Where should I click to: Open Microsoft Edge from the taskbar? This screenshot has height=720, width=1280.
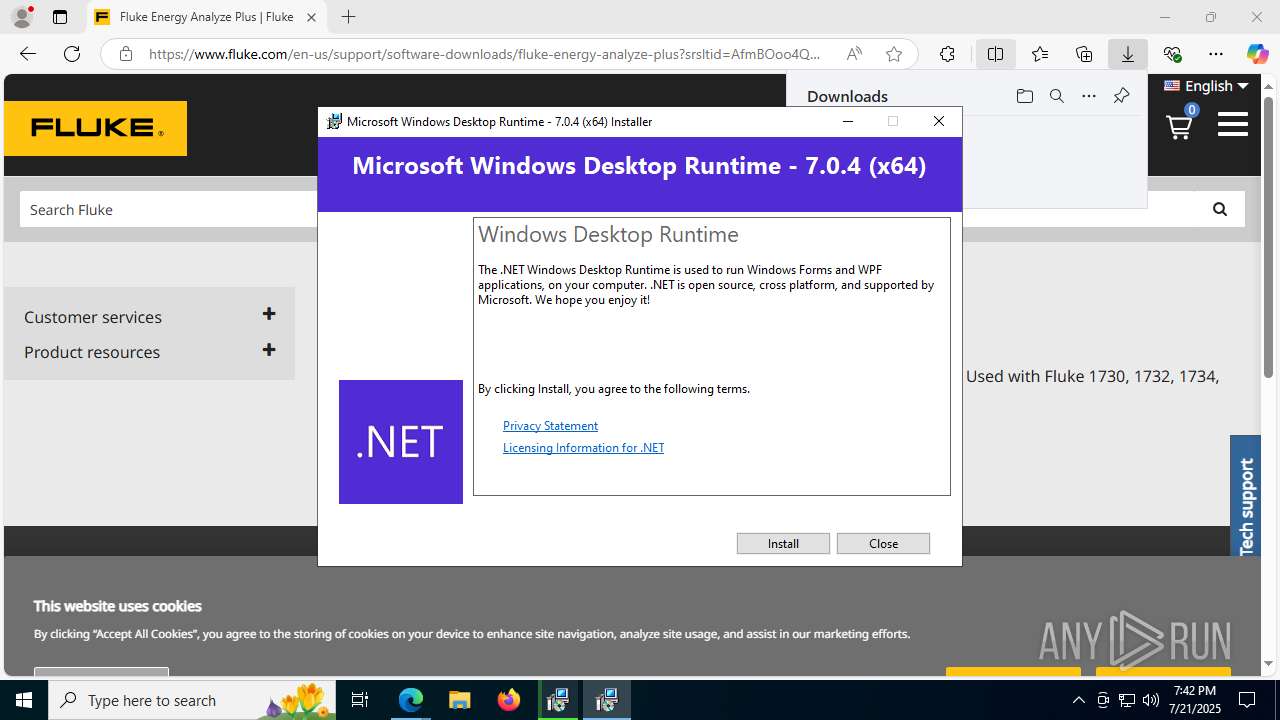pyautogui.click(x=411, y=700)
